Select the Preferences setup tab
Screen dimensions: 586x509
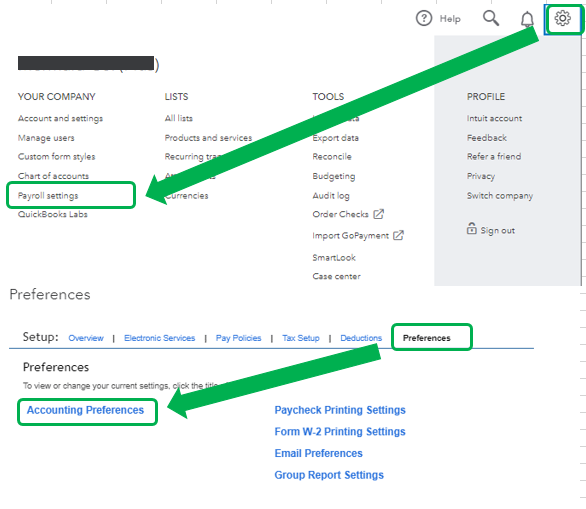pos(426,338)
